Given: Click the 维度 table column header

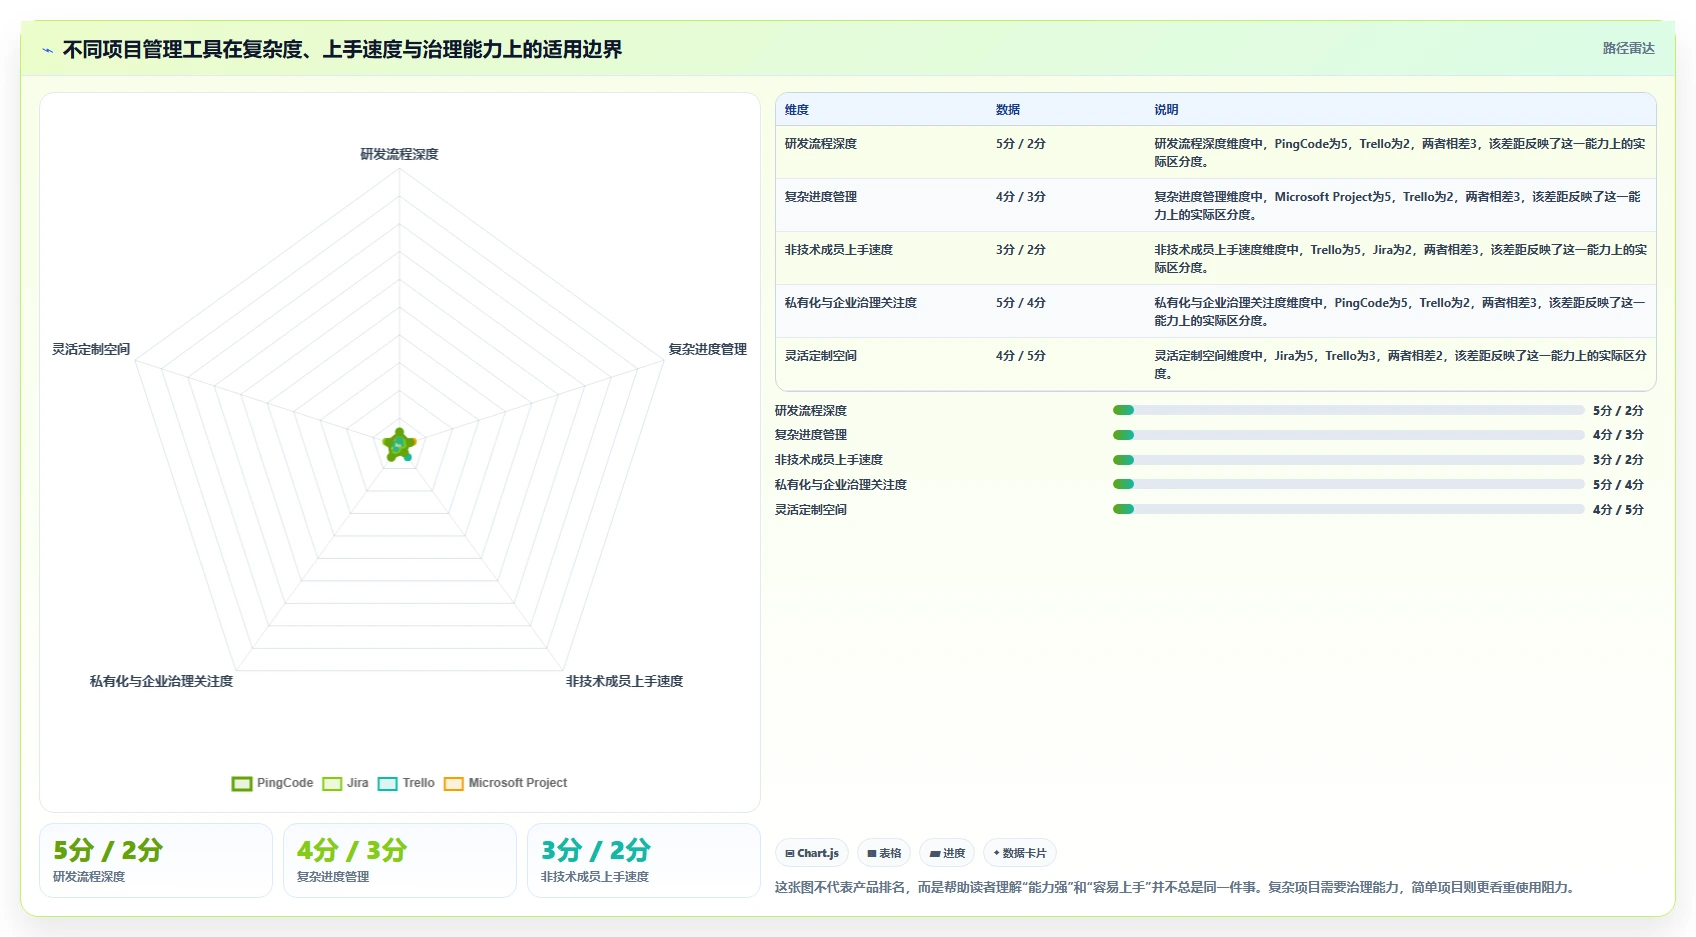Looking at the screenshot, I should pyautogui.click(x=797, y=110).
